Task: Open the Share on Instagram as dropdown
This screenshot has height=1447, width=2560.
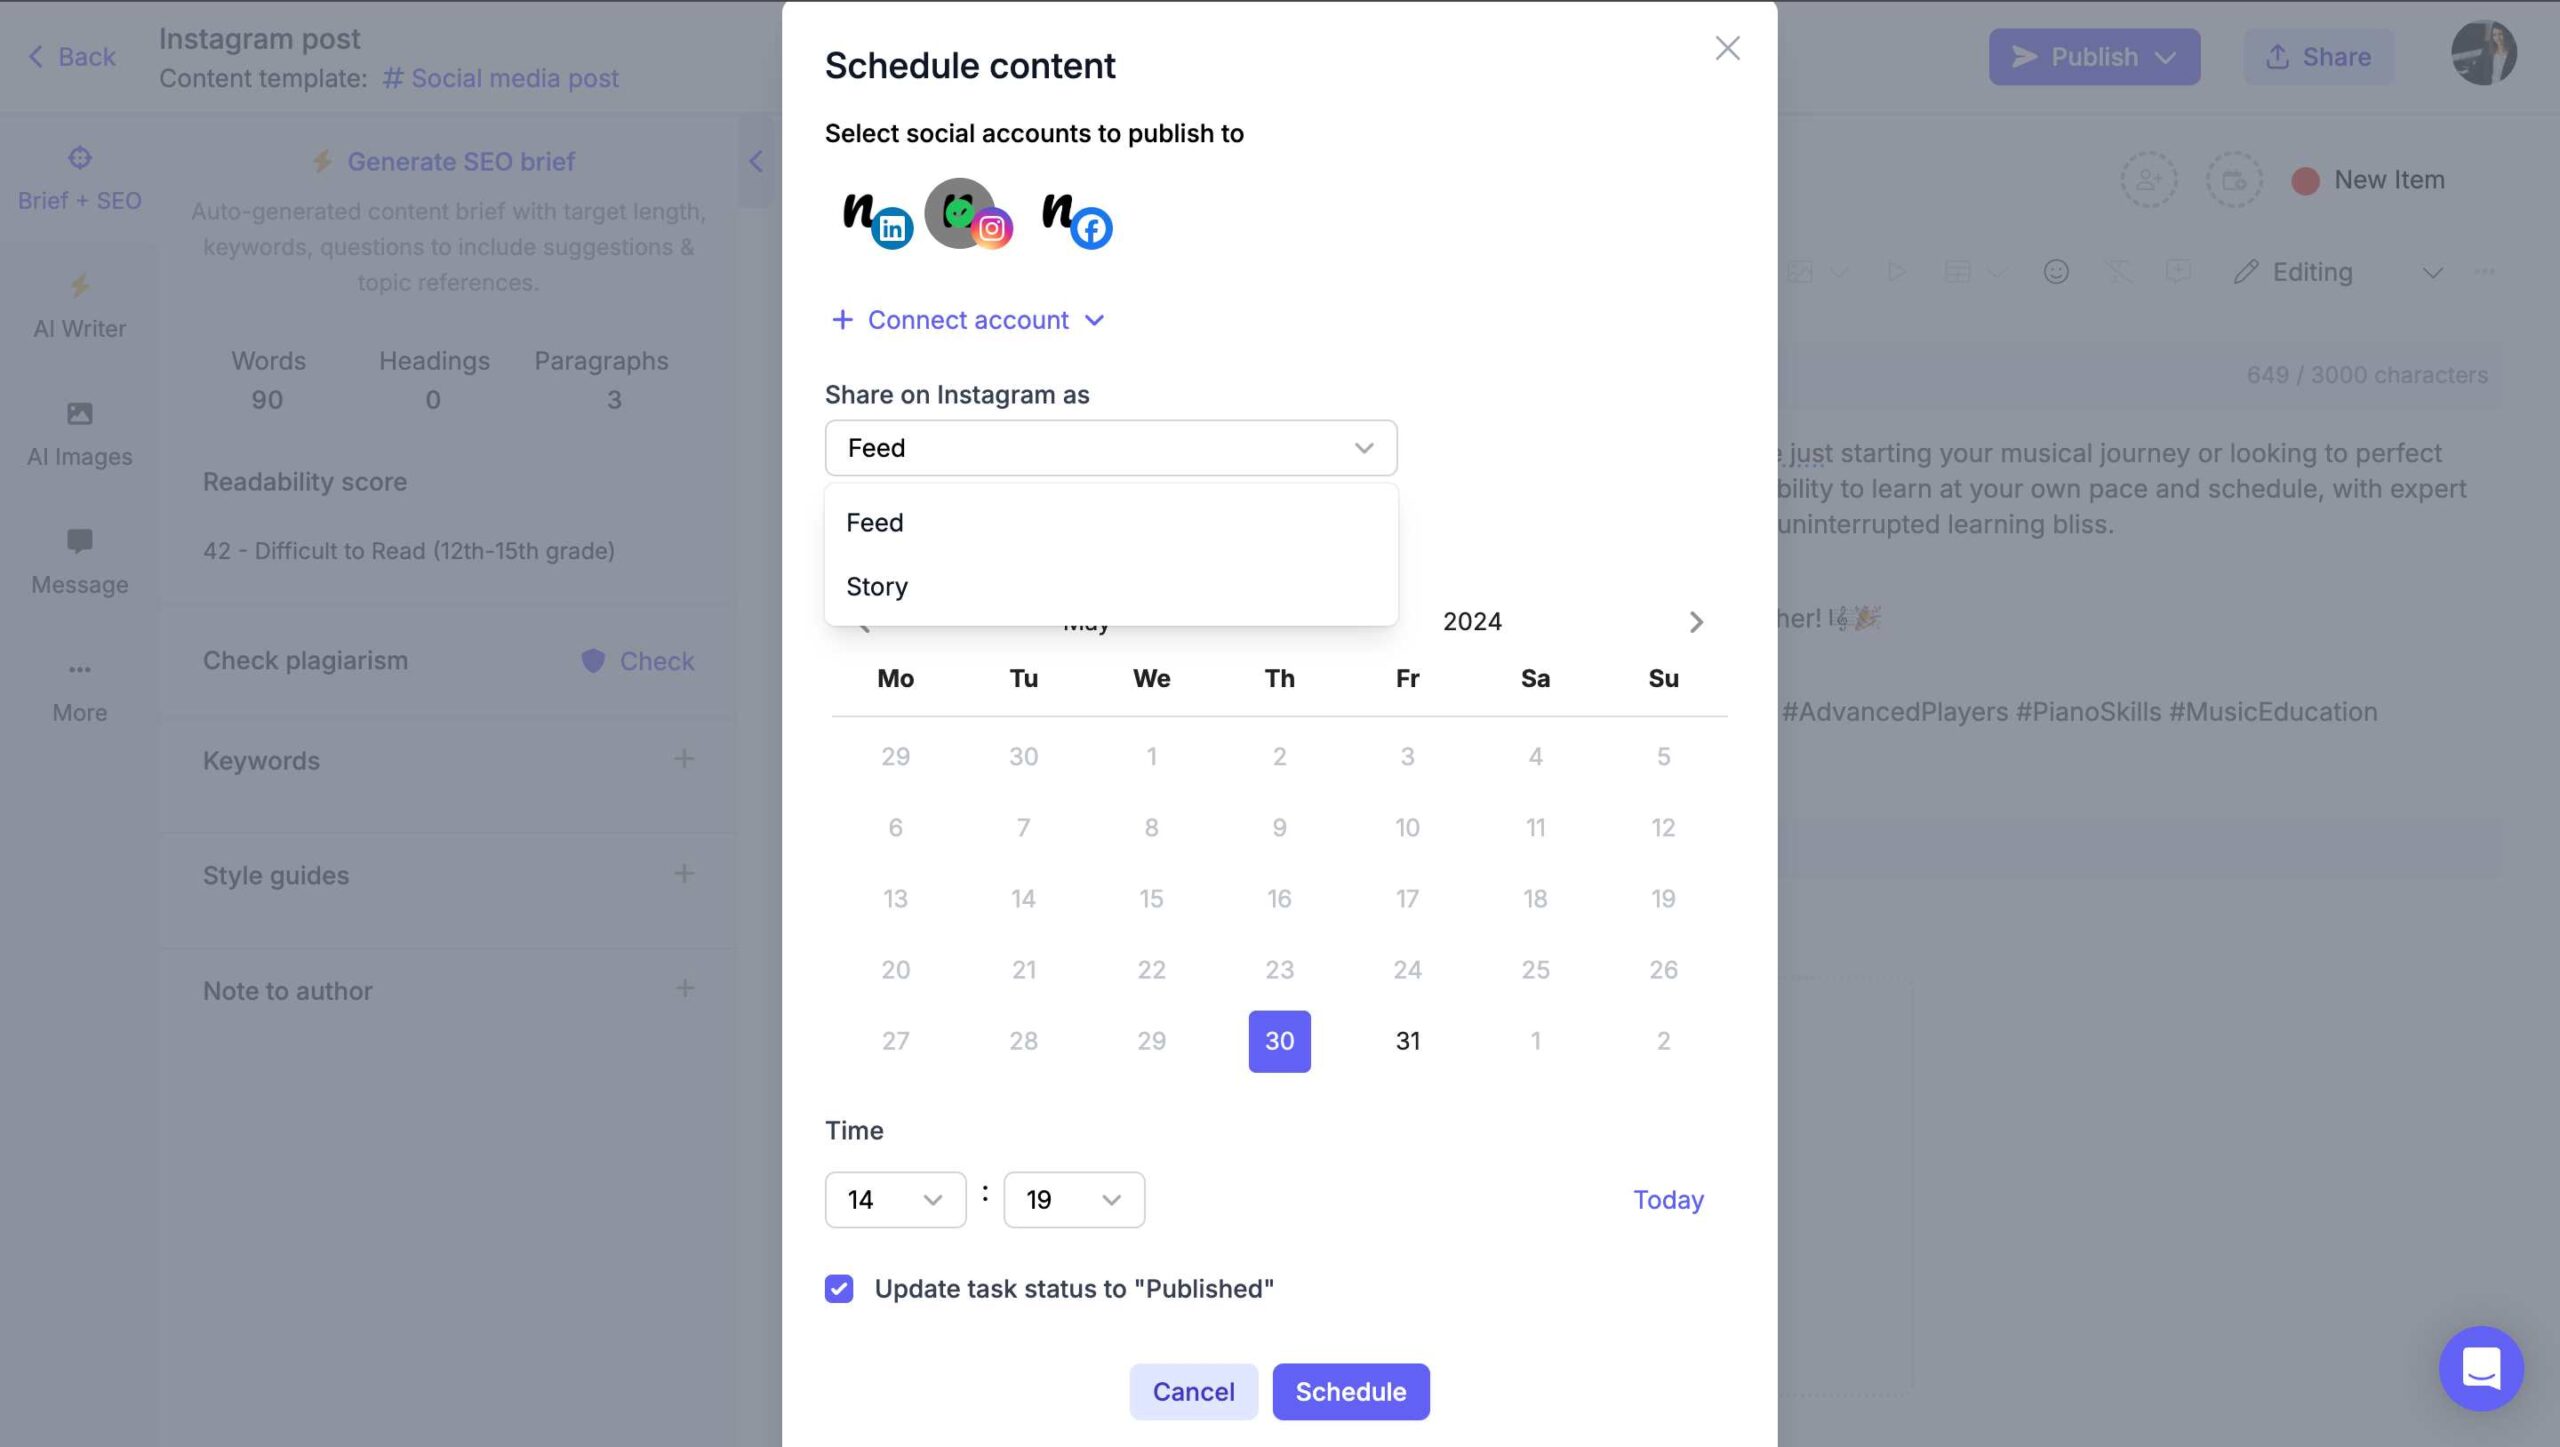Action: [1111, 447]
